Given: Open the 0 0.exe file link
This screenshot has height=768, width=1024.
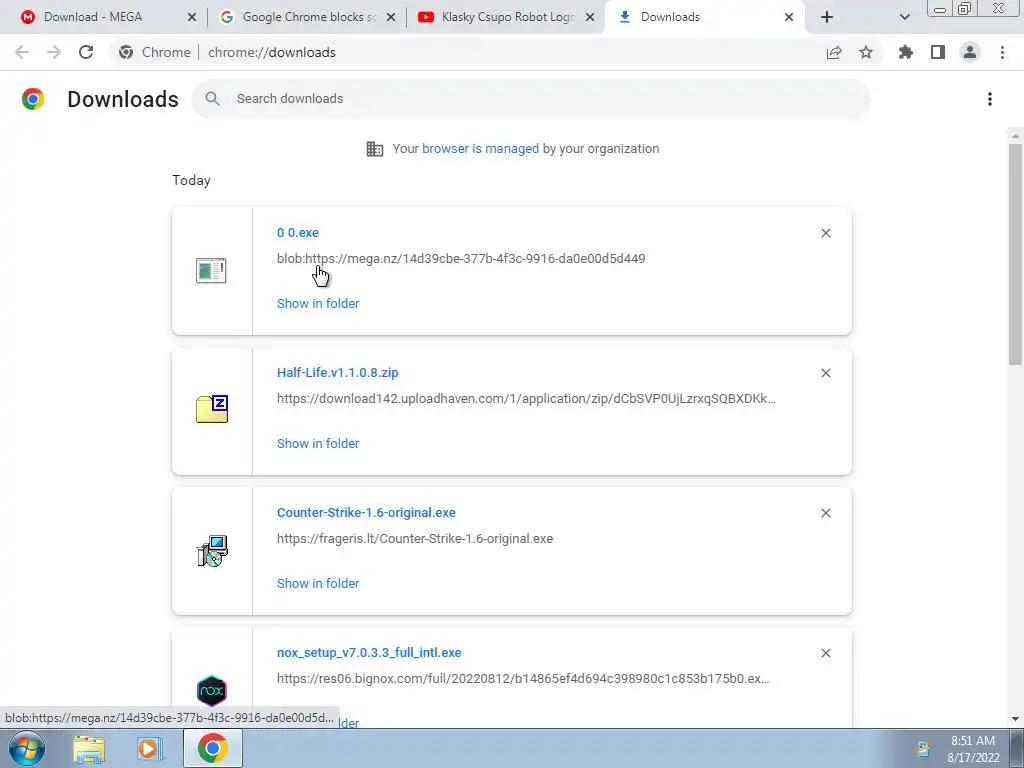Looking at the screenshot, I should pyautogui.click(x=298, y=232).
